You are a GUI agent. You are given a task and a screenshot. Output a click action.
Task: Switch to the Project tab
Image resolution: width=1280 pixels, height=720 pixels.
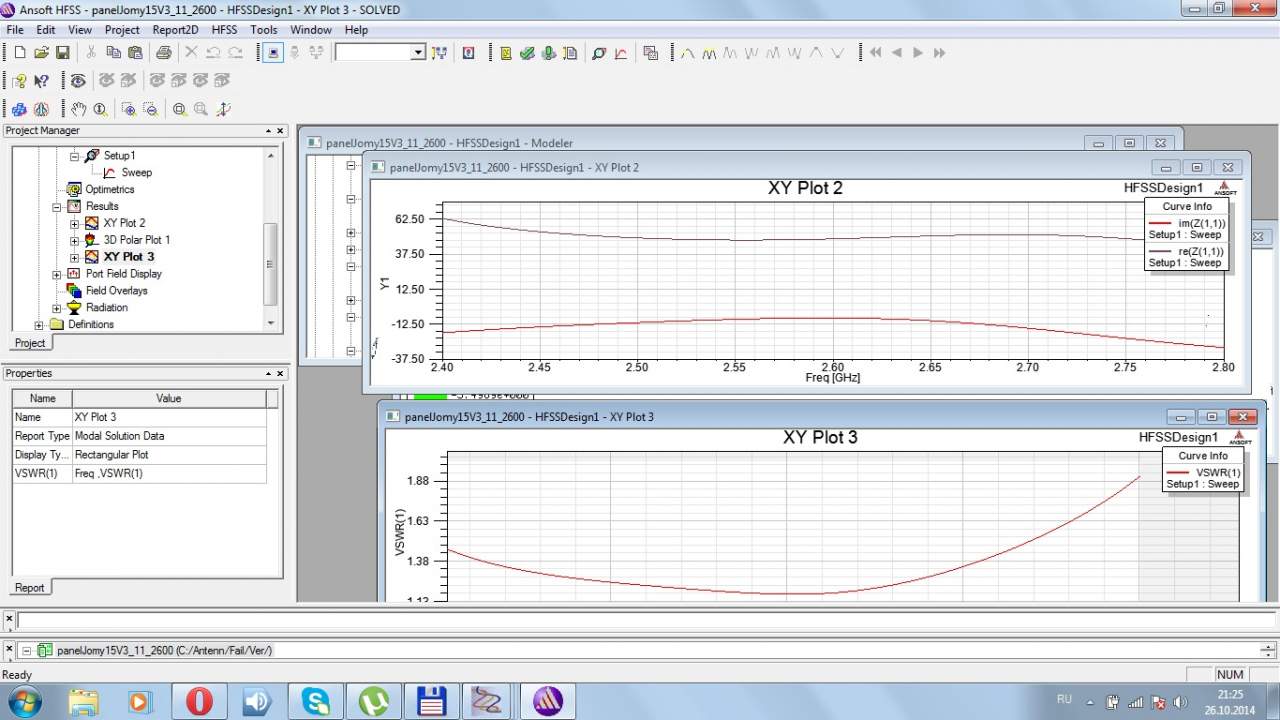pyautogui.click(x=30, y=343)
